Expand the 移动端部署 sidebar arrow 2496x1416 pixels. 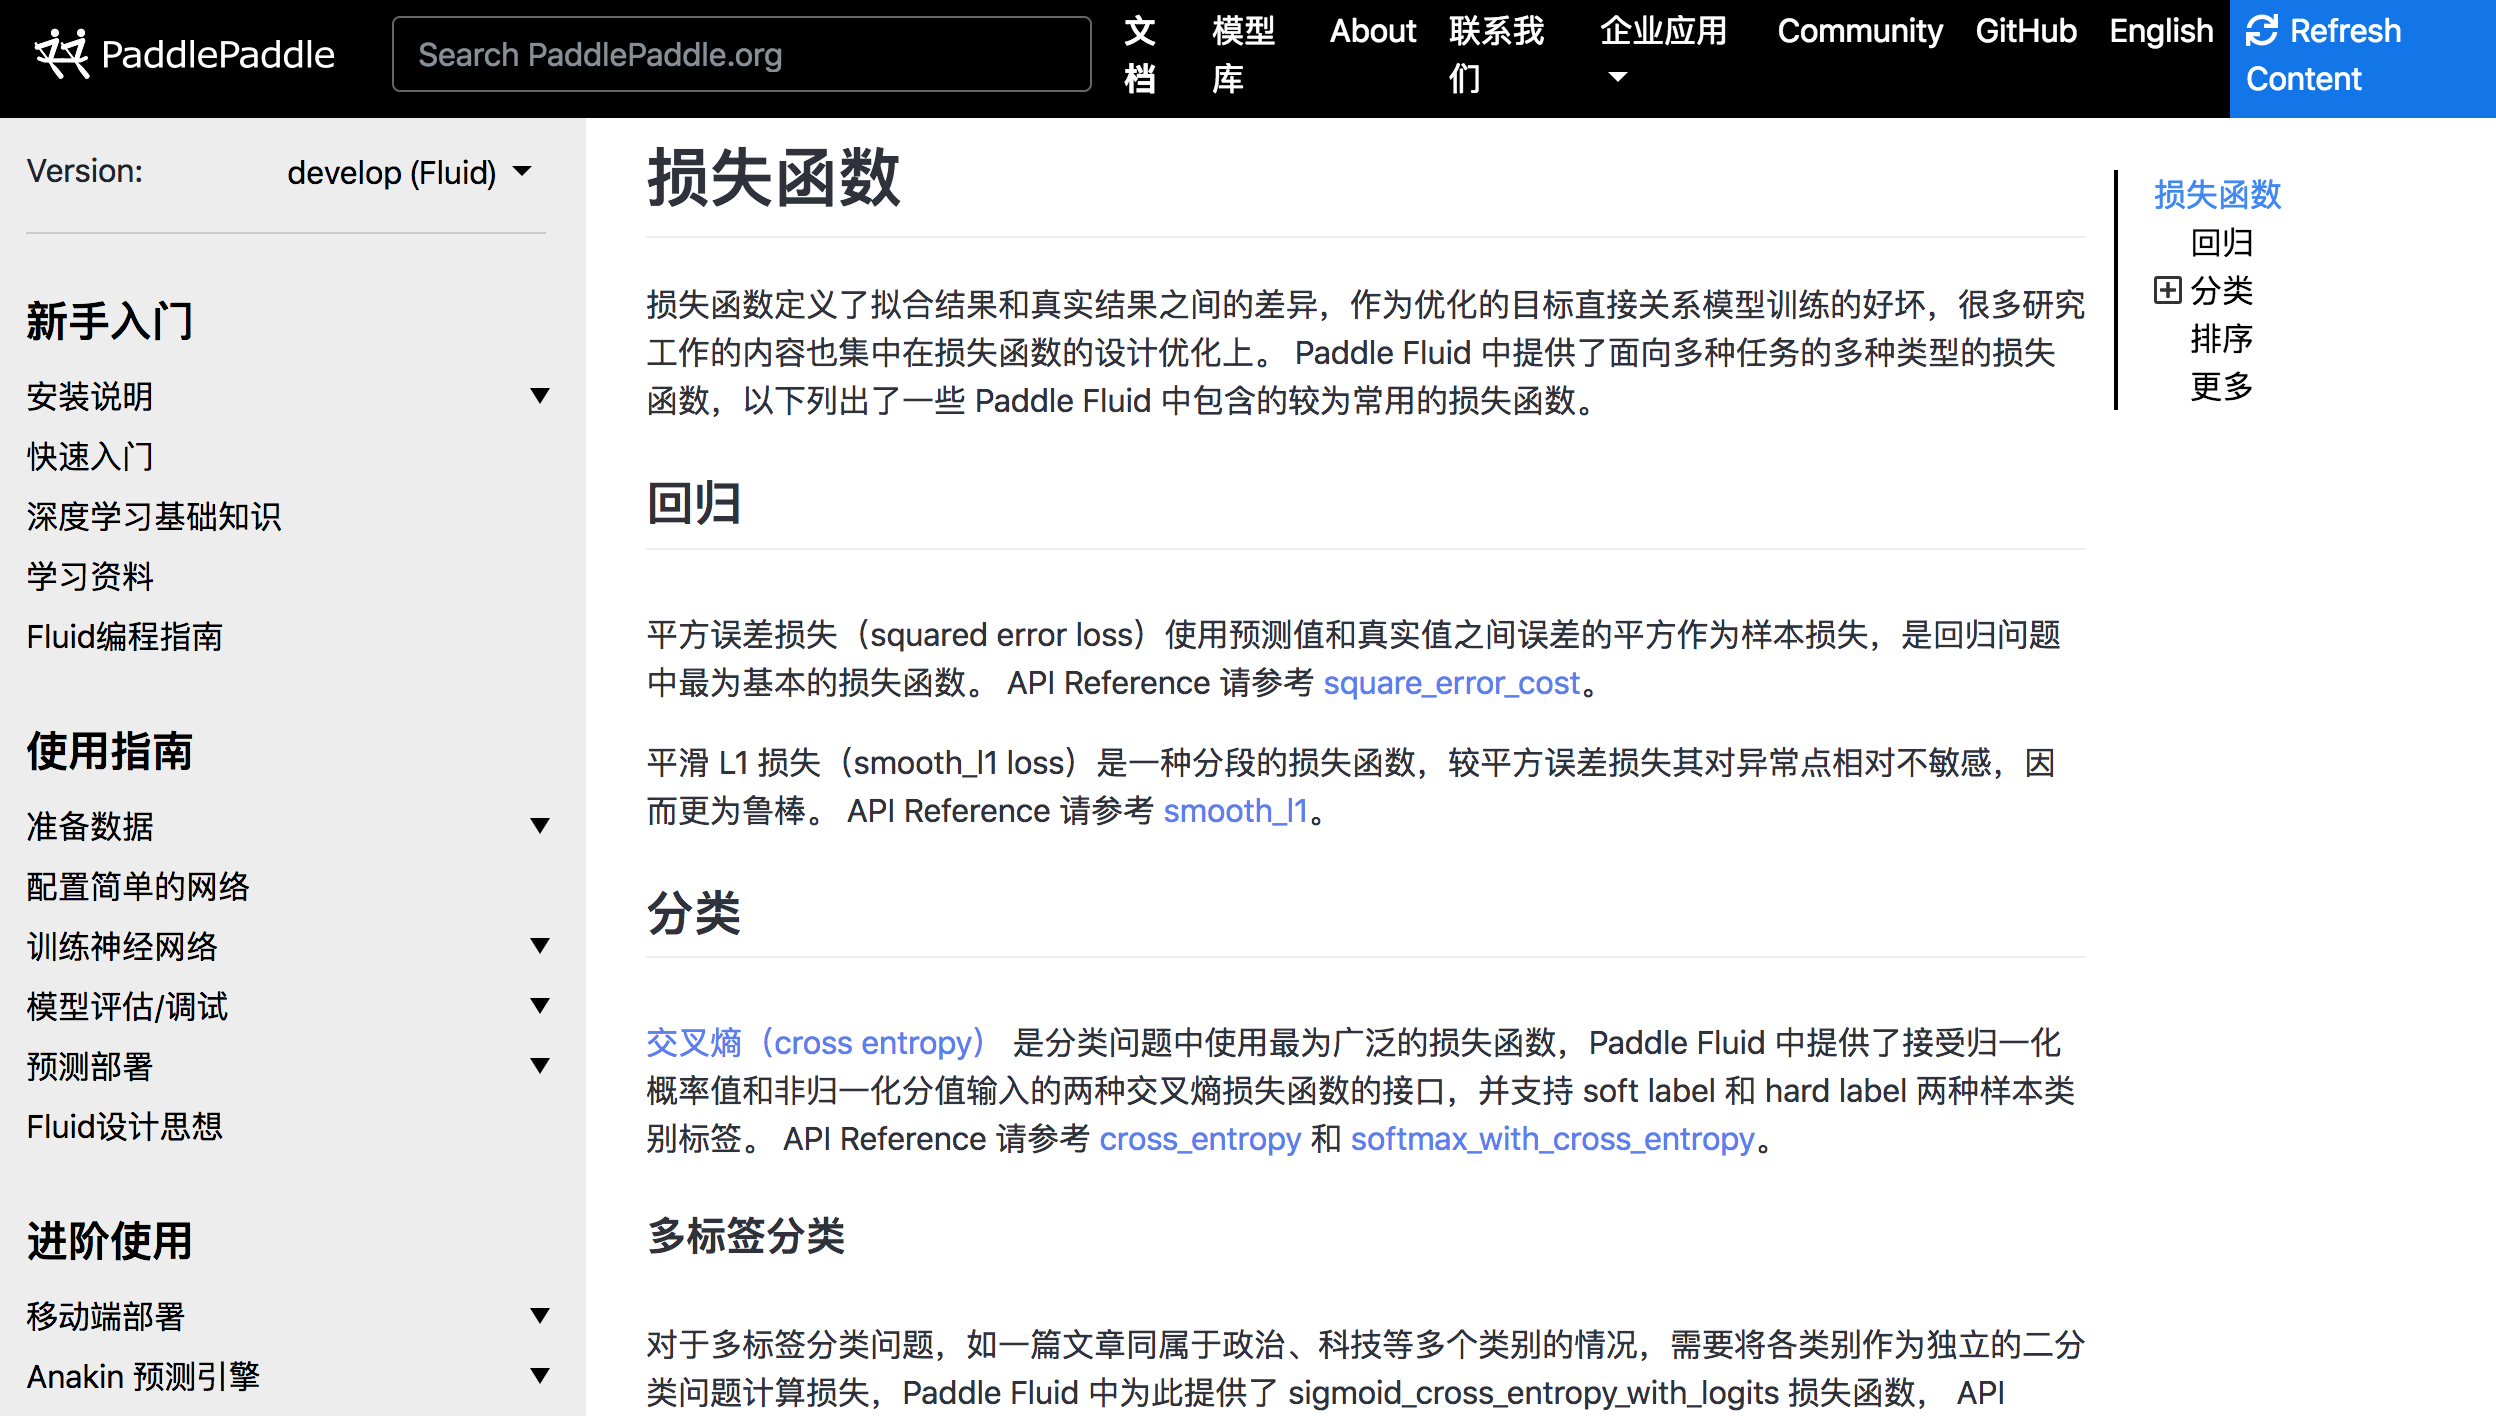point(540,1316)
